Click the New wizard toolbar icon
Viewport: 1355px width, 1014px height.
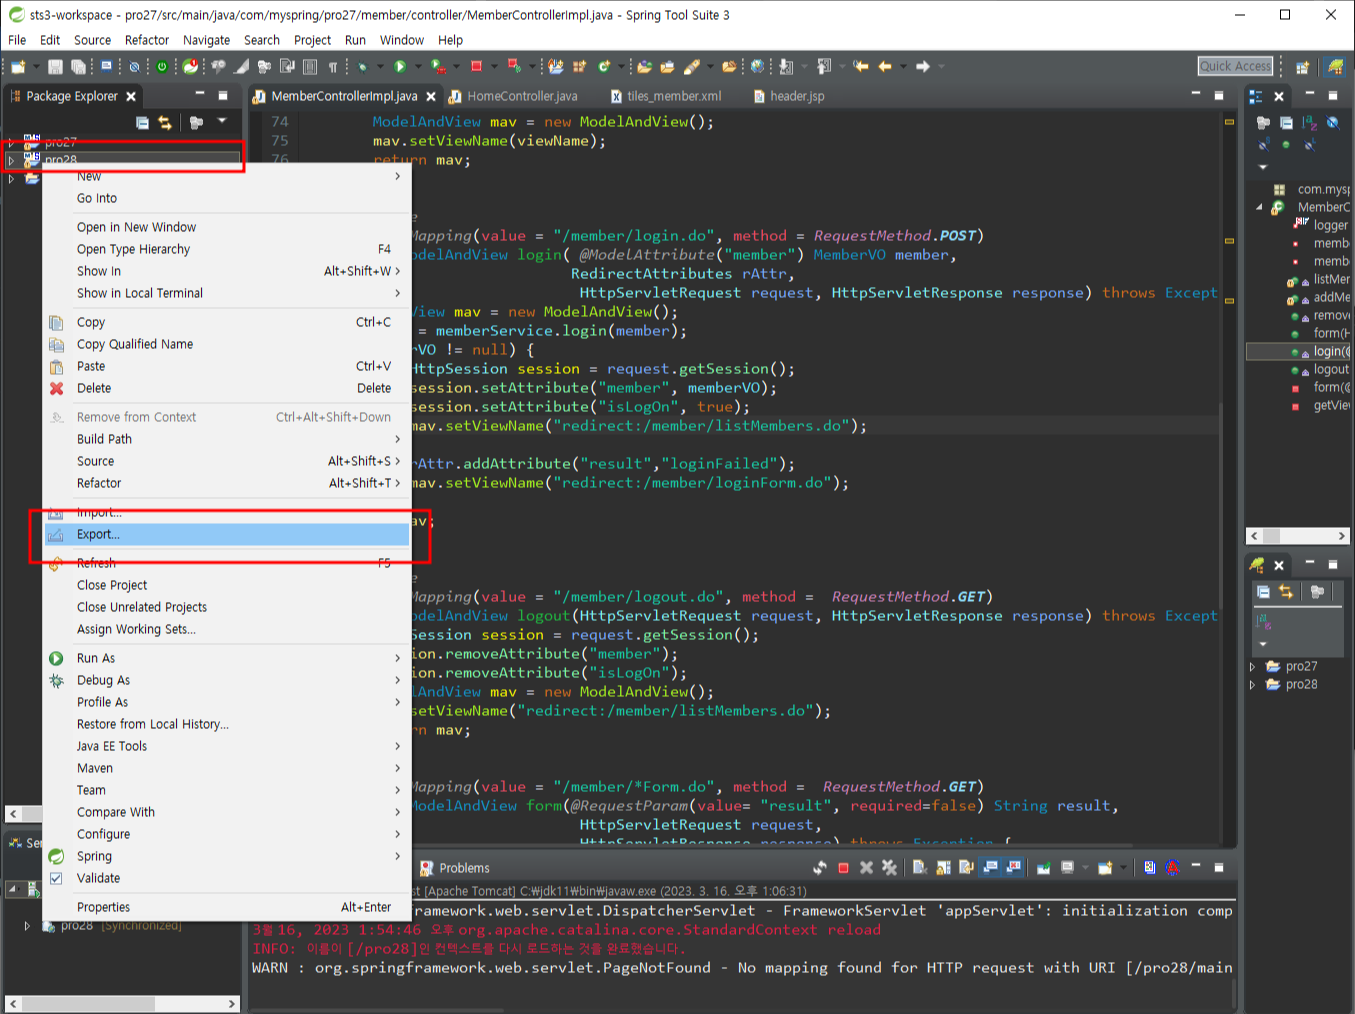(x=18, y=67)
